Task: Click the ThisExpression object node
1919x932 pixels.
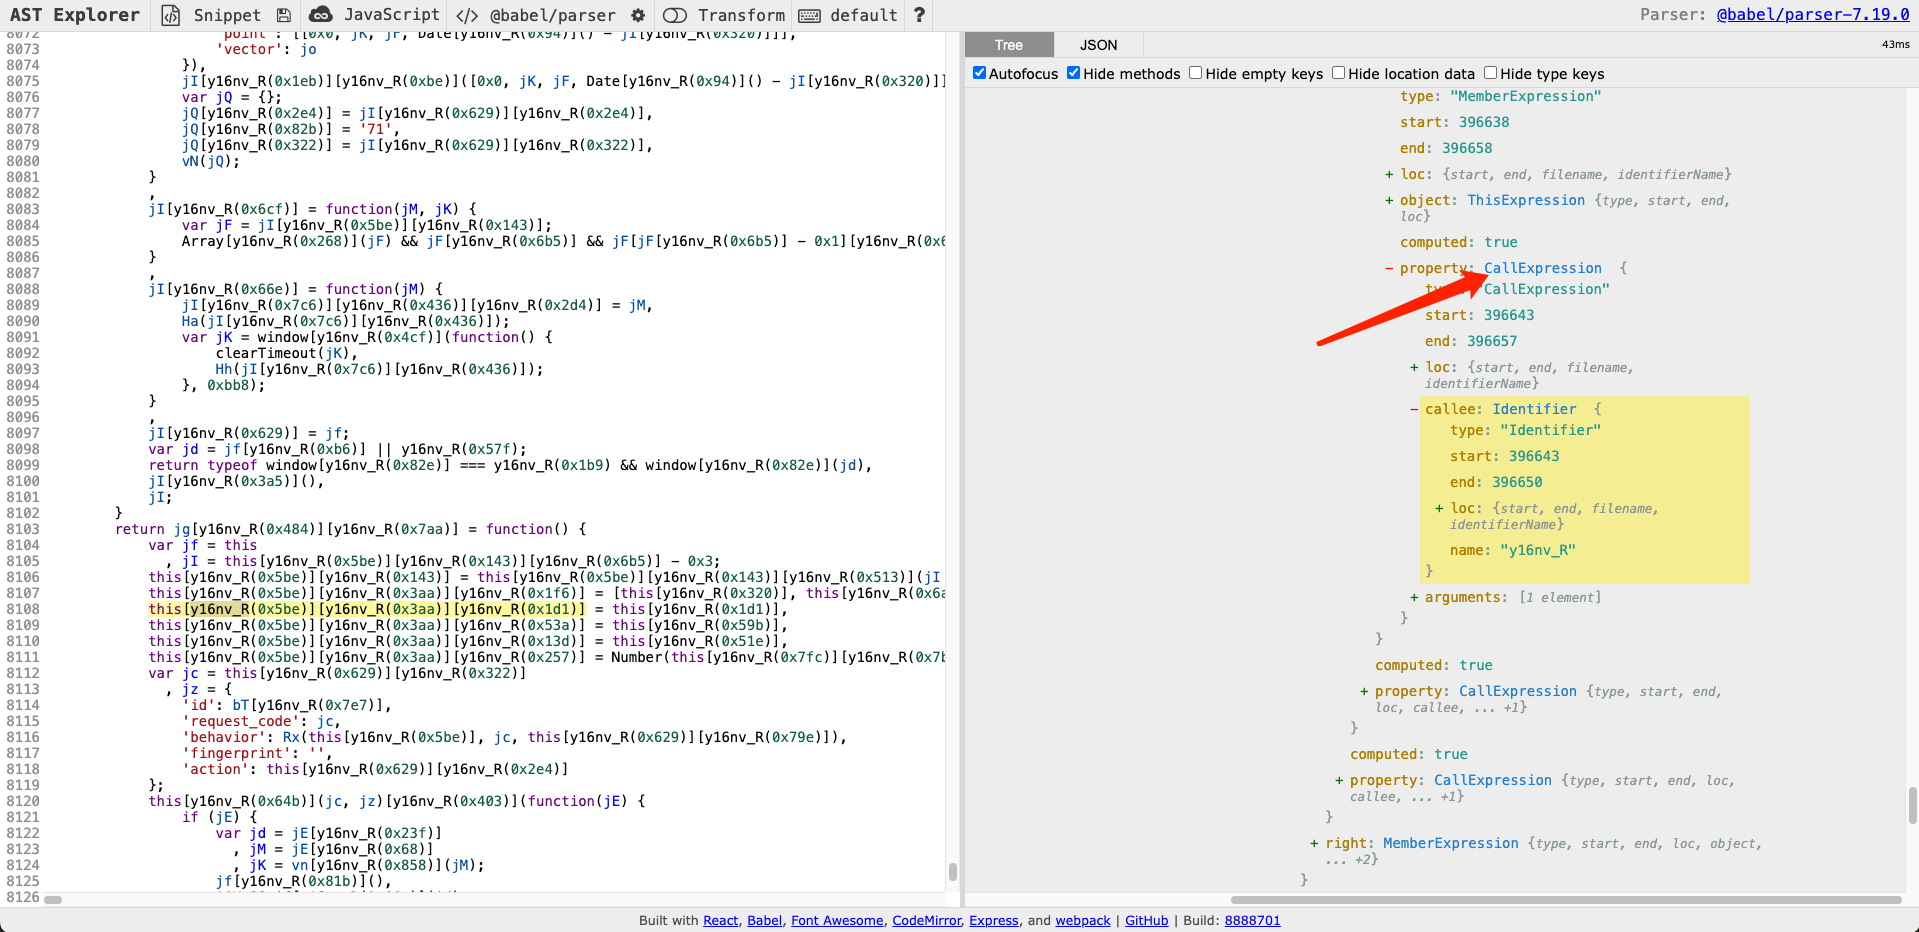Action: [1525, 200]
